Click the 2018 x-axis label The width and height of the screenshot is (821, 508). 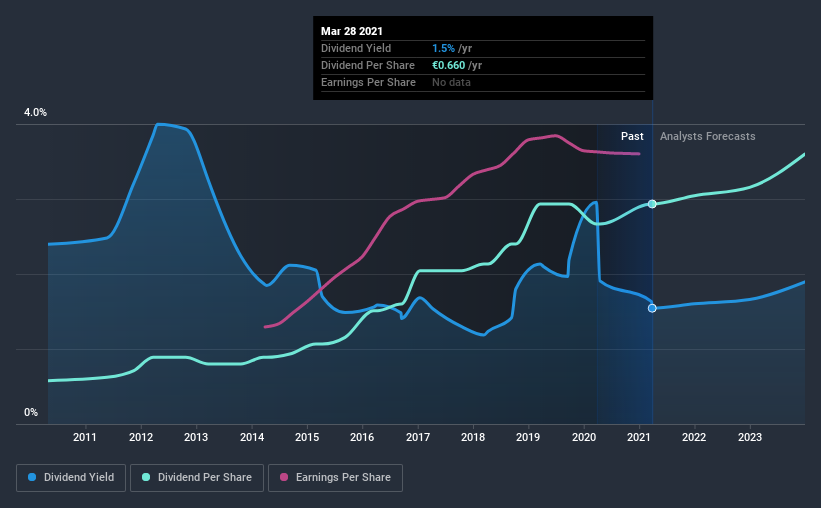tap(473, 437)
